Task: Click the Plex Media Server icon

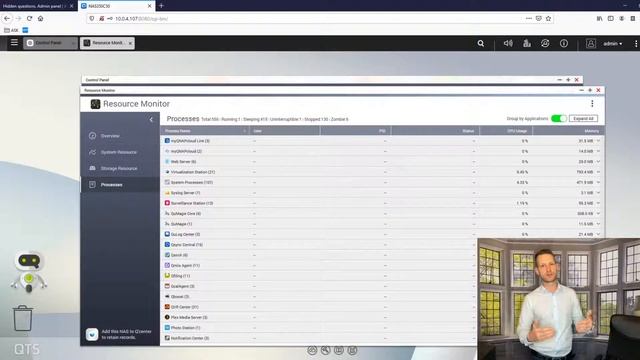Action: pyautogui.click(x=167, y=317)
